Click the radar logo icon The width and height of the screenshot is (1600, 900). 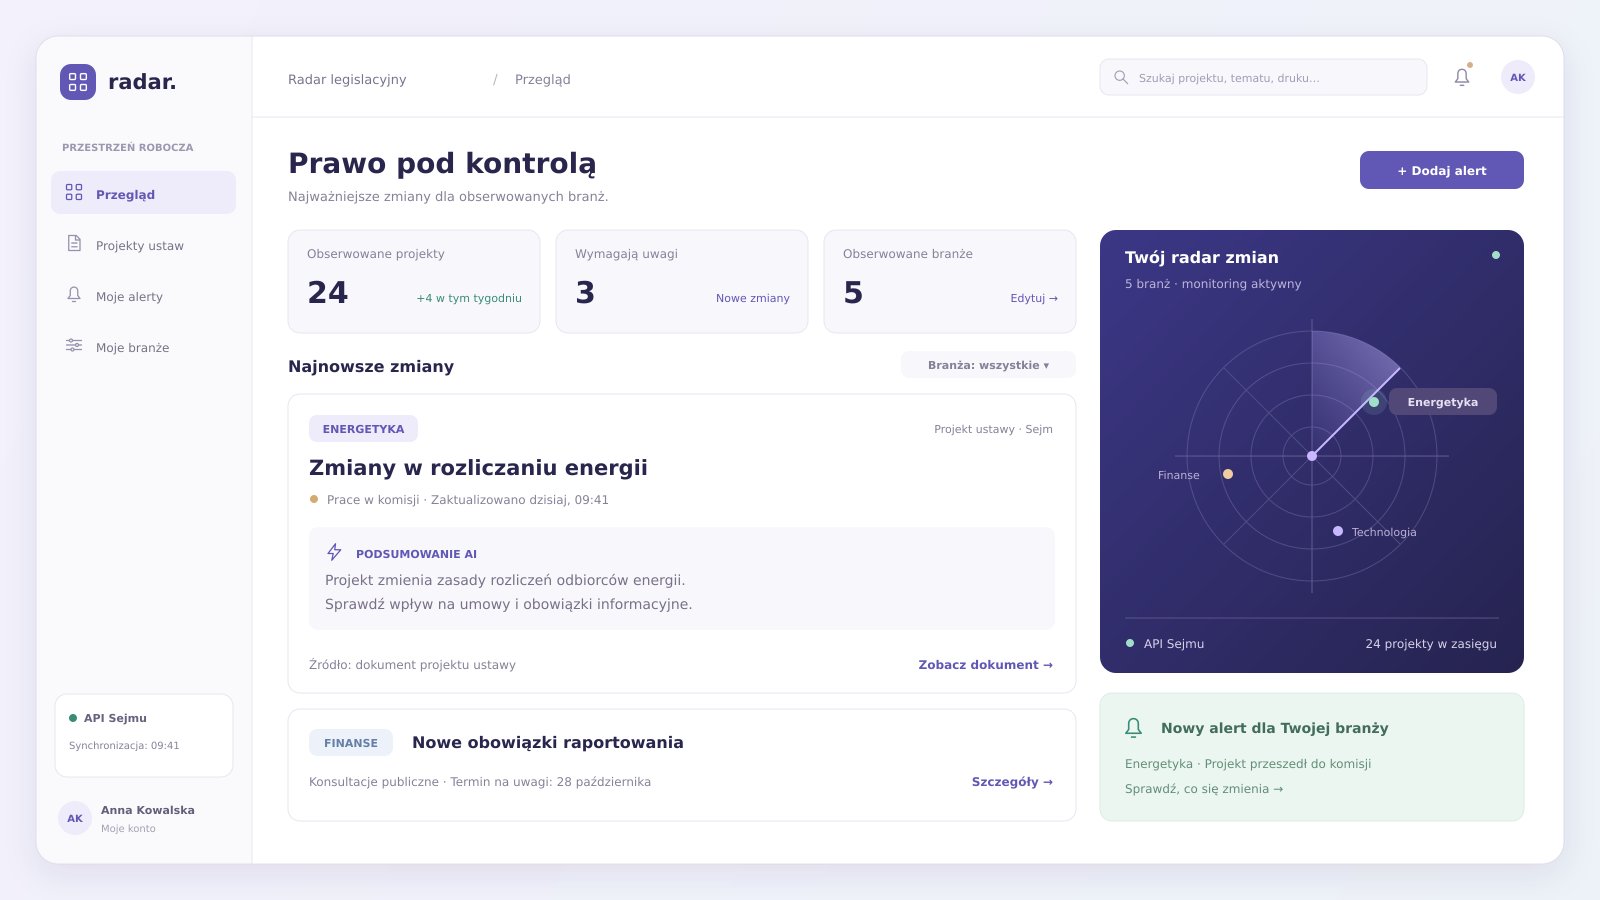(x=78, y=82)
